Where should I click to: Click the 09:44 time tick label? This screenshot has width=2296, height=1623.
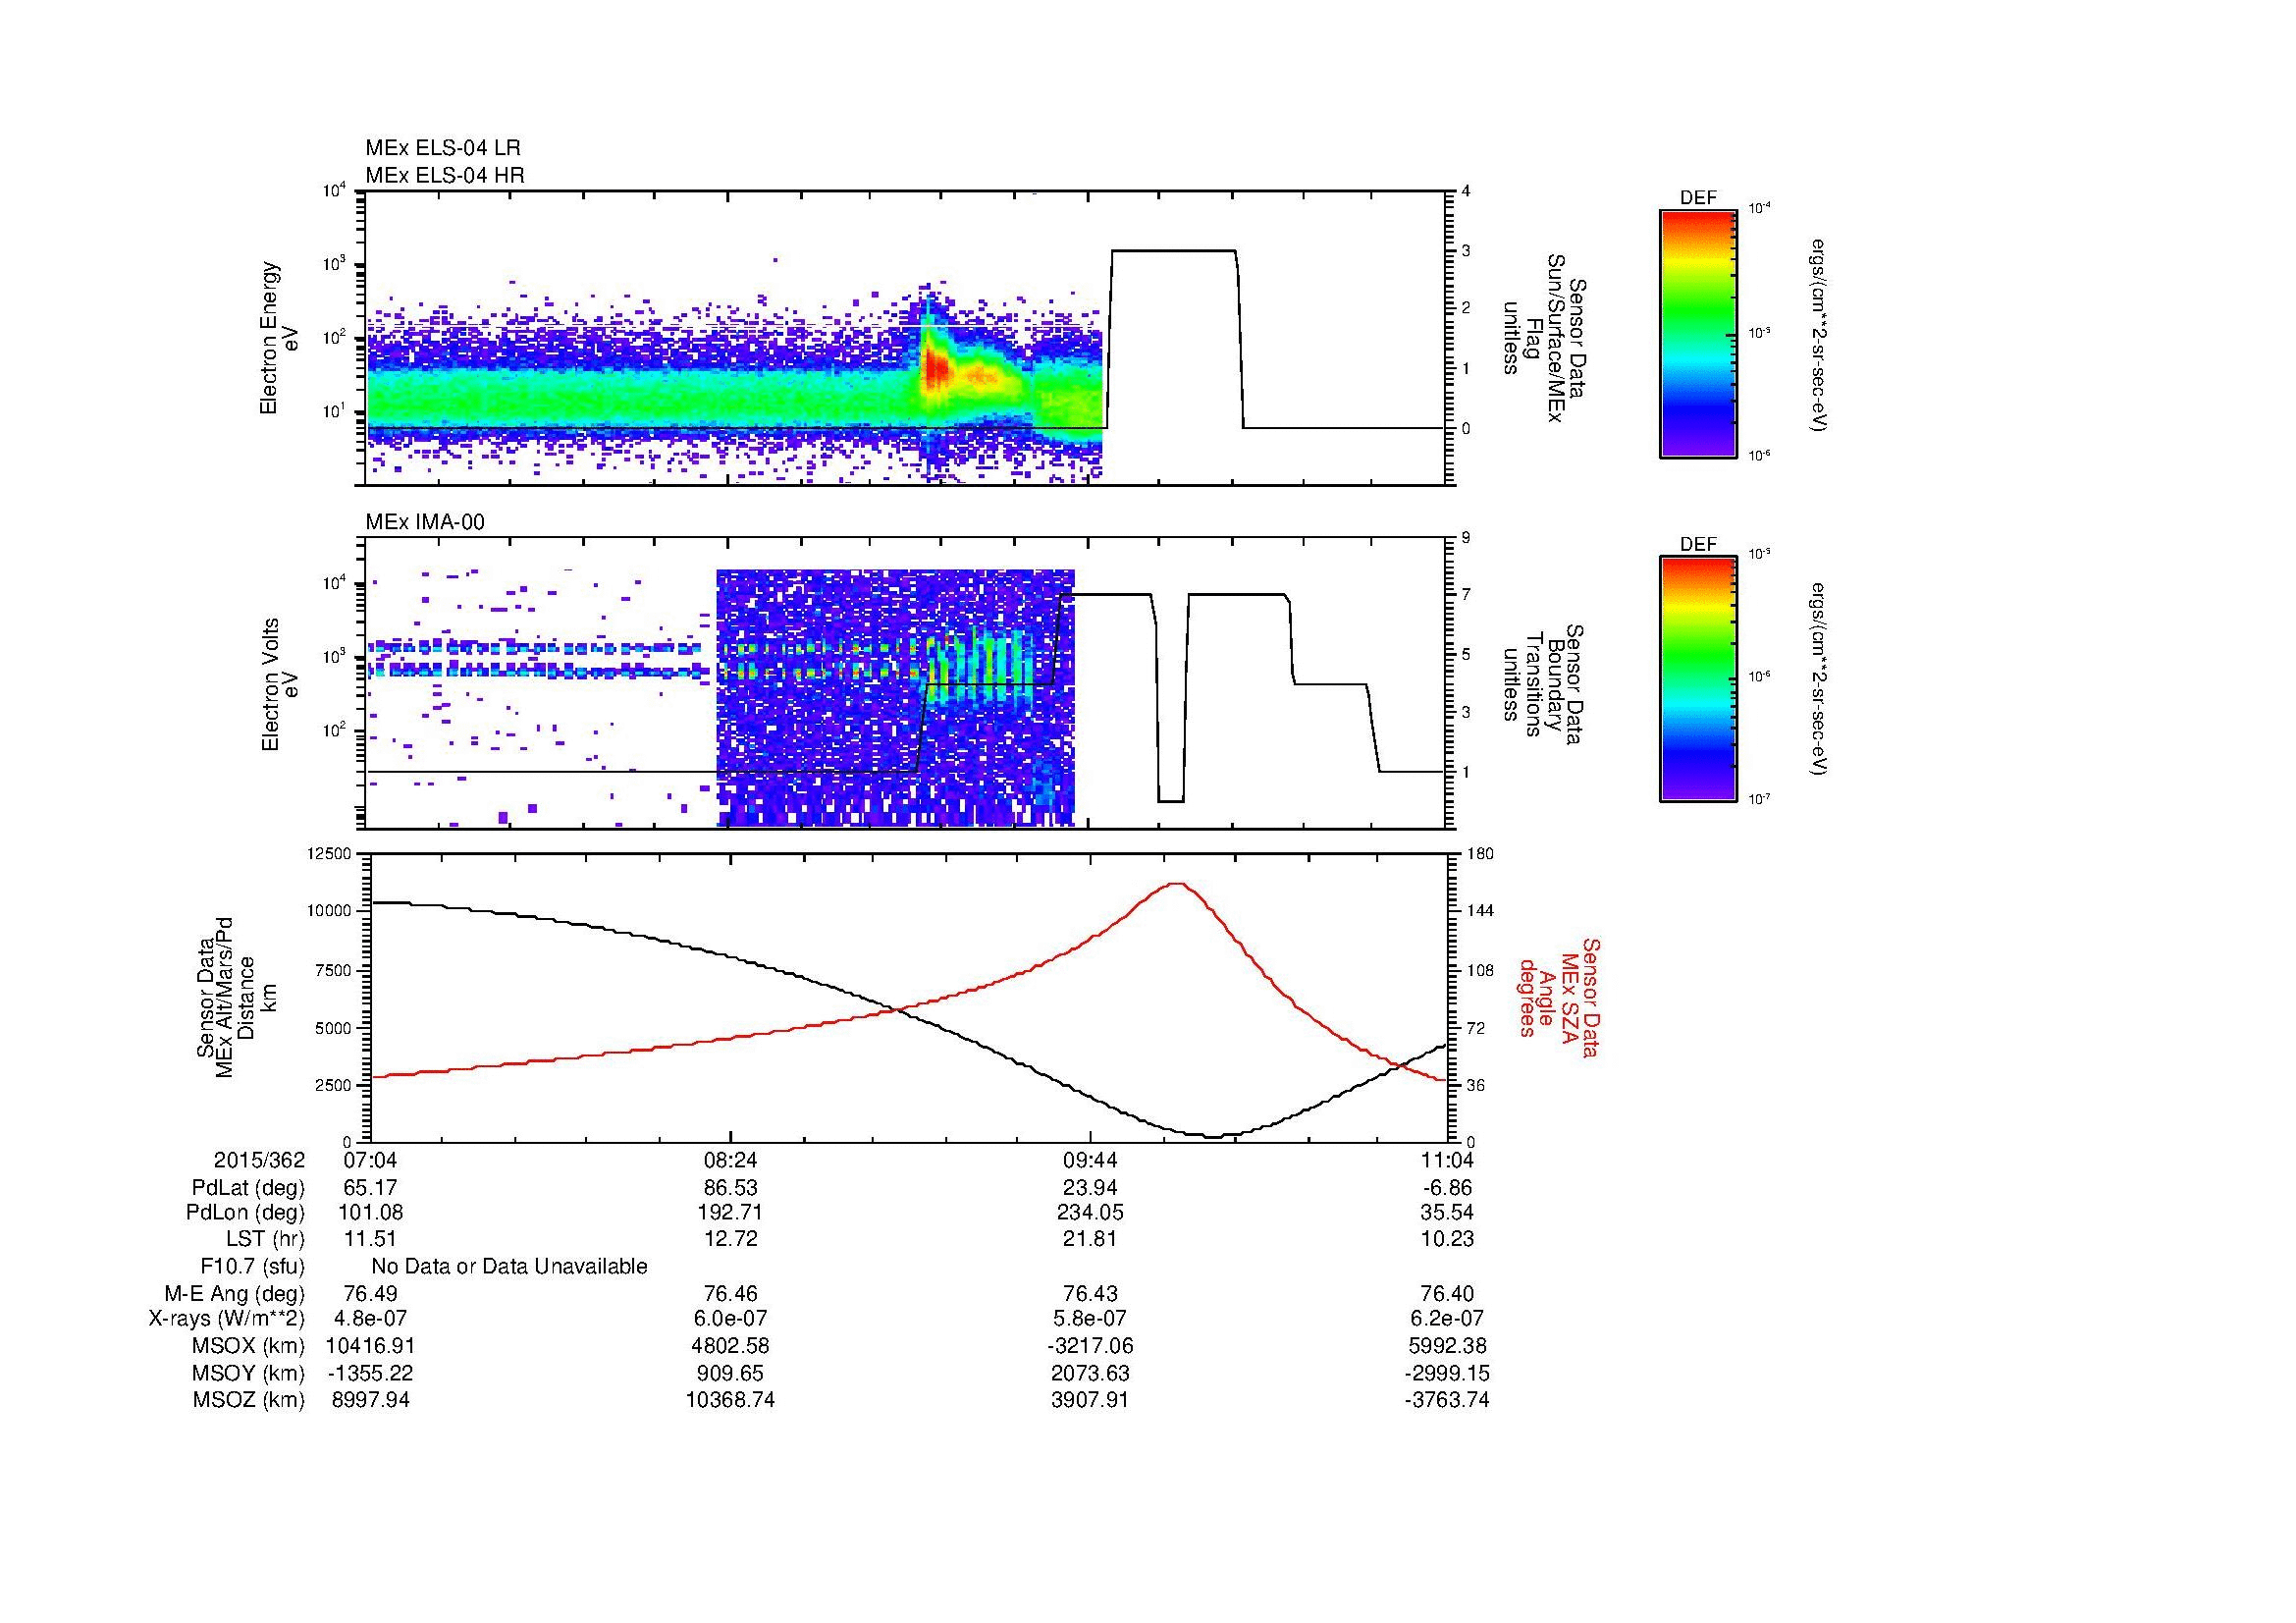click(x=1090, y=1160)
